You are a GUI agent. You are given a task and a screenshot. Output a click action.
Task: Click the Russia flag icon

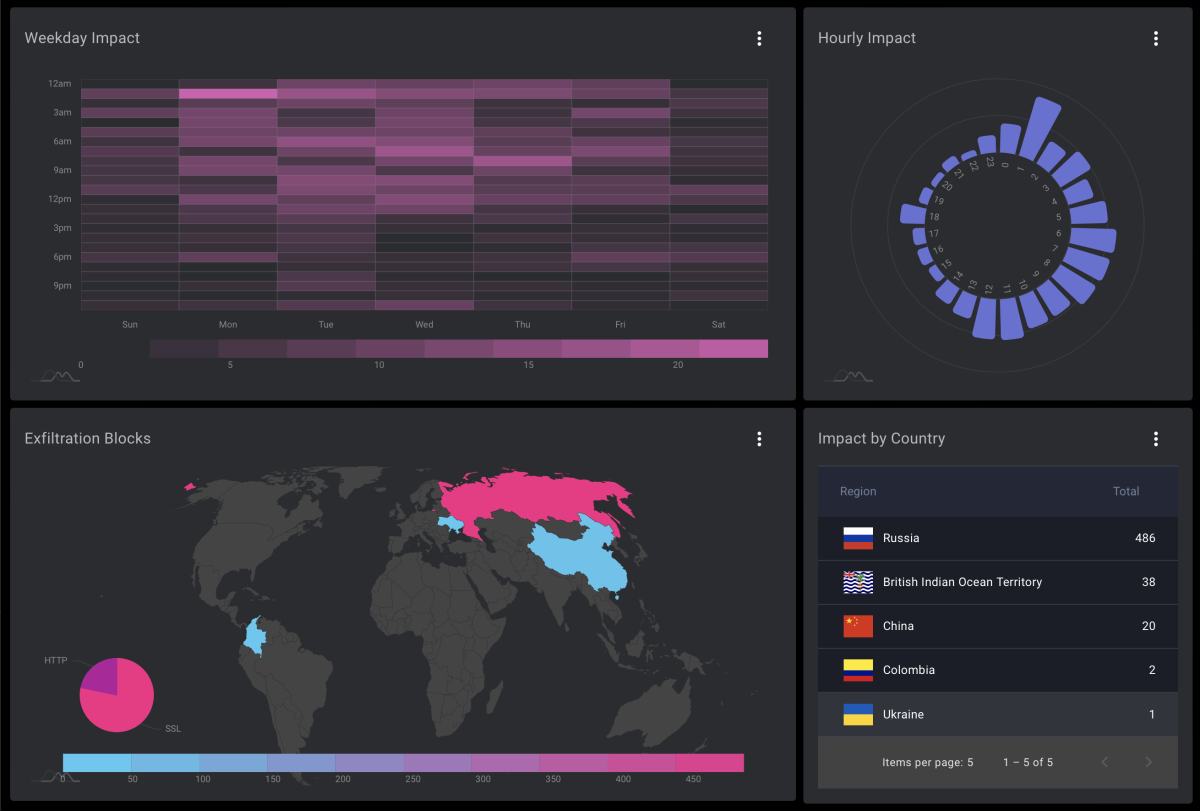click(858, 538)
